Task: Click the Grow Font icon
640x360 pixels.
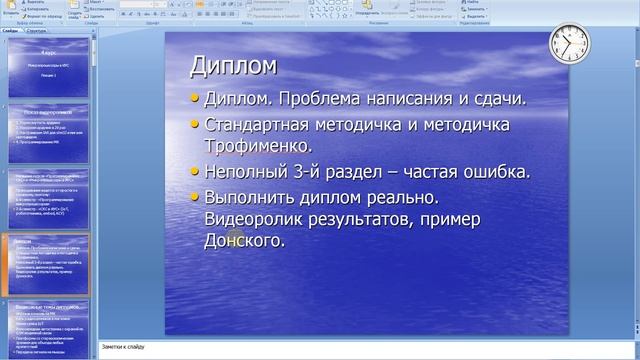Action: 172,4
